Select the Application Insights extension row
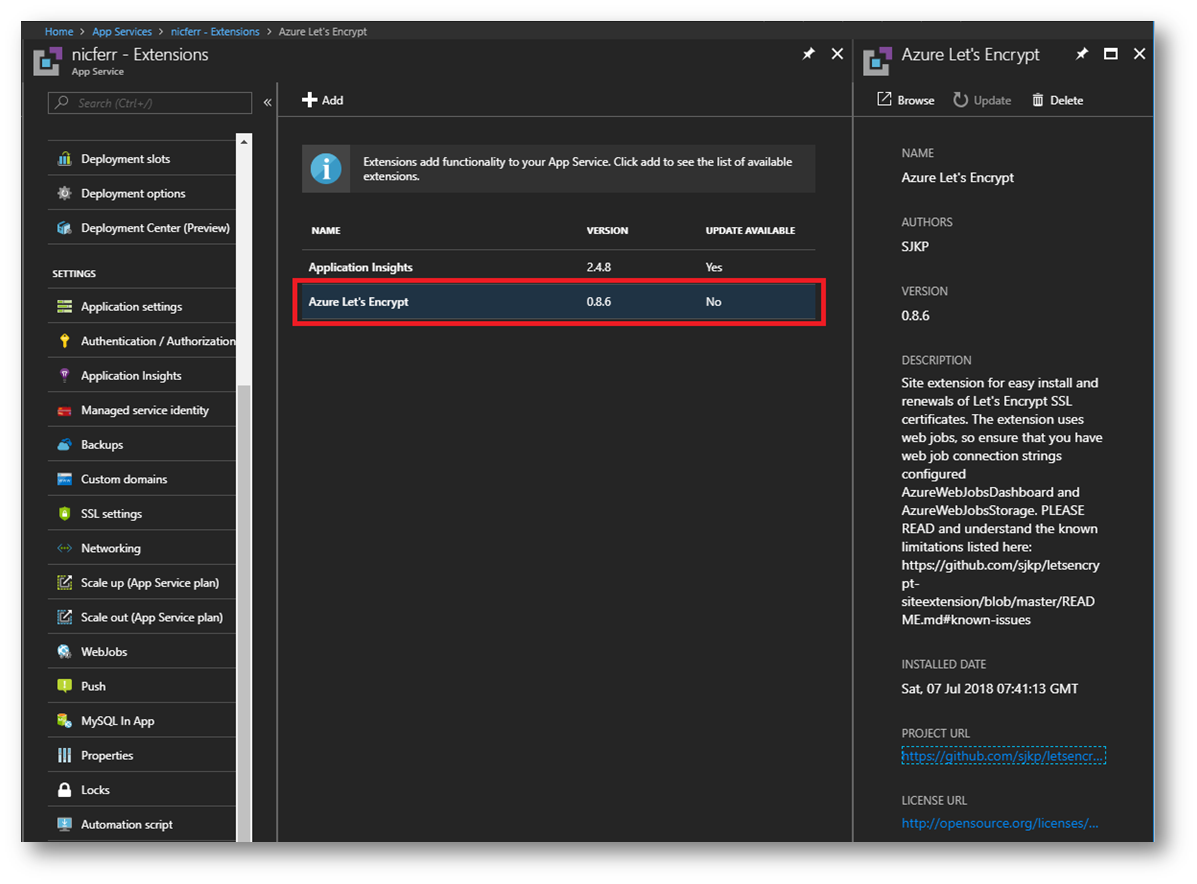1197x884 pixels. (559, 267)
